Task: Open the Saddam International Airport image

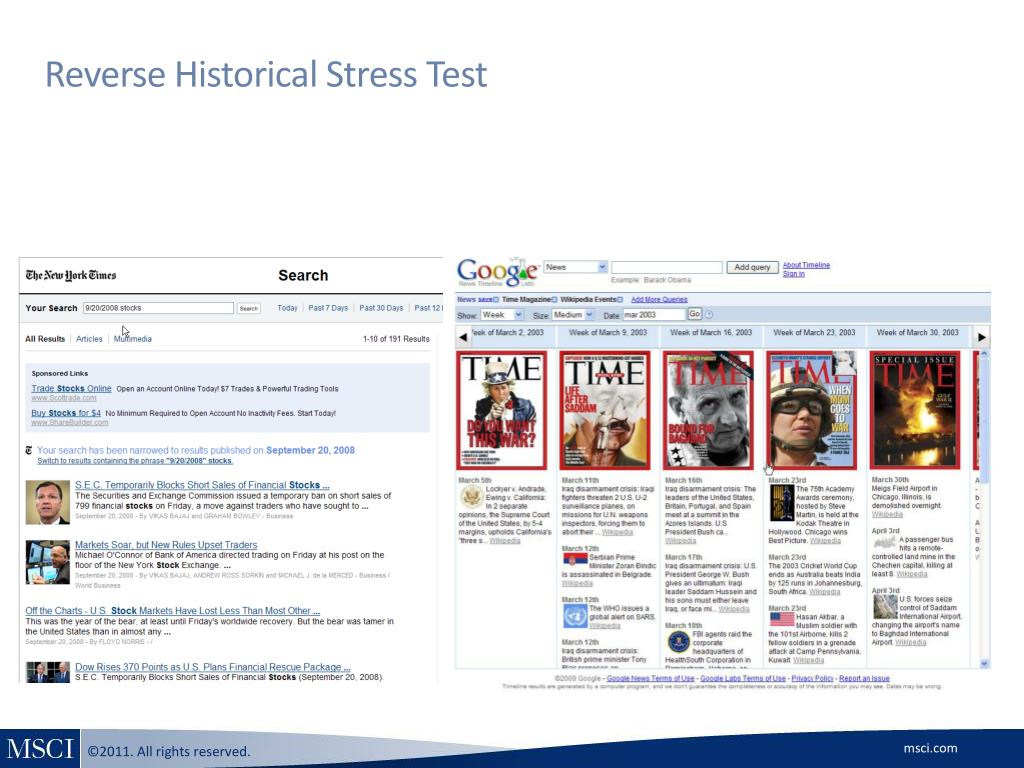Action: tap(885, 607)
